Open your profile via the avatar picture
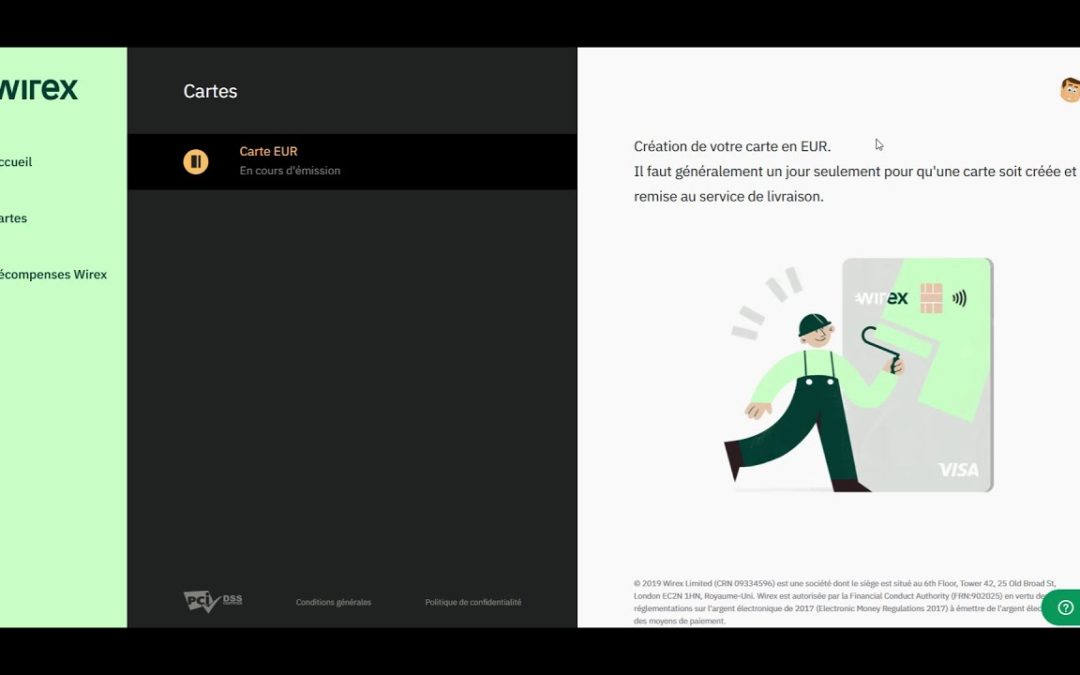The image size is (1080, 675). click(1070, 90)
